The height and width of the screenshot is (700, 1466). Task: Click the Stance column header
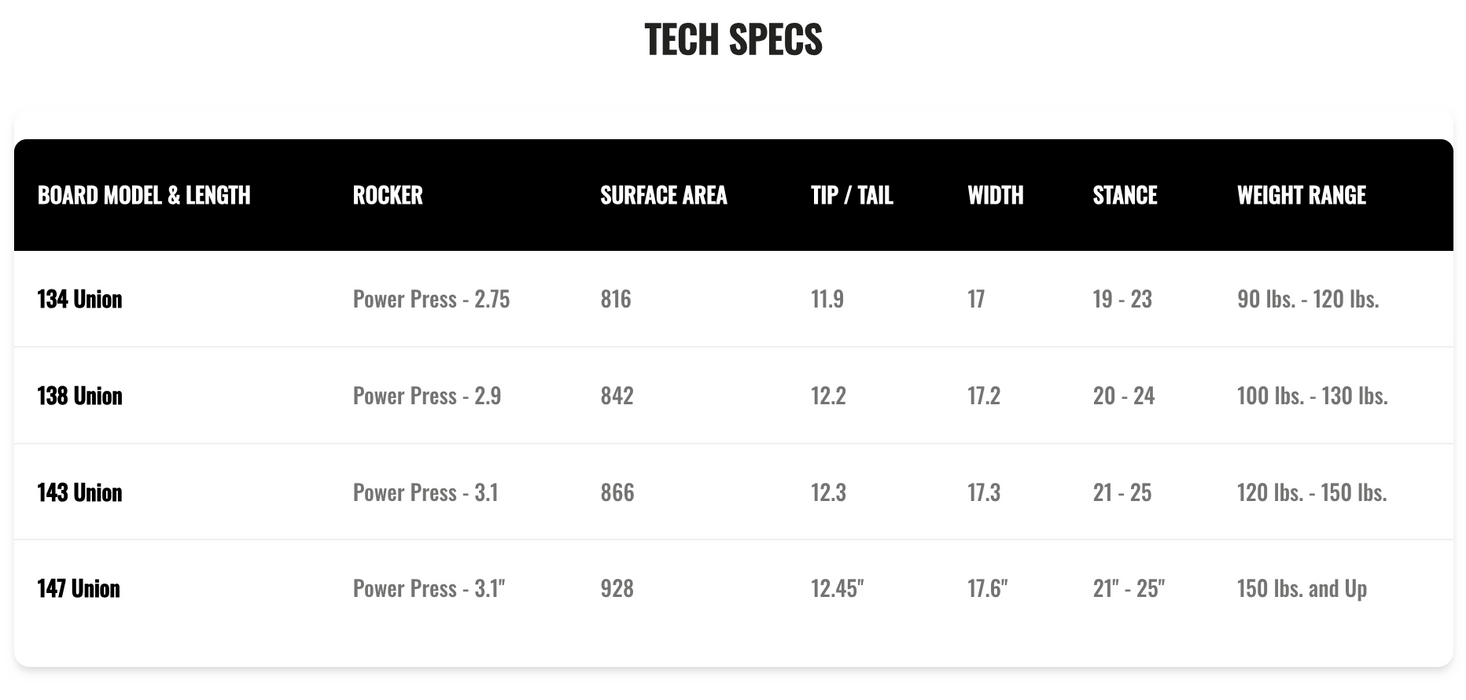pos(1124,195)
